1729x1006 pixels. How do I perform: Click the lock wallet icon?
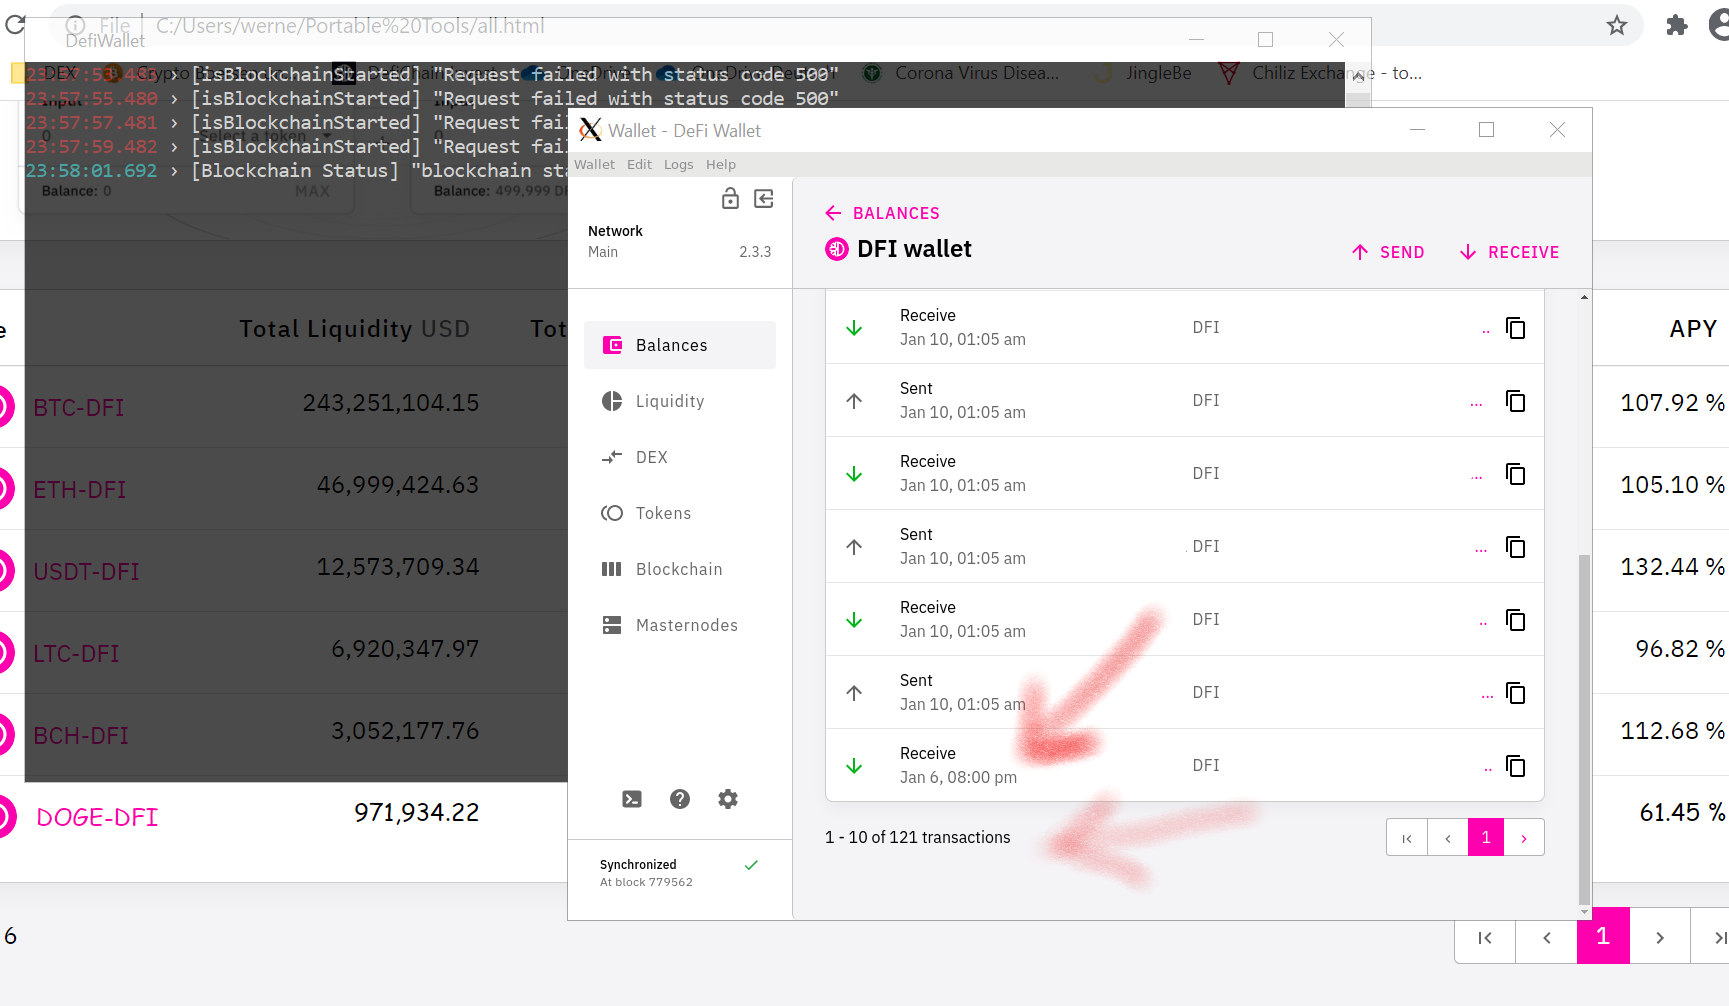pyautogui.click(x=730, y=198)
